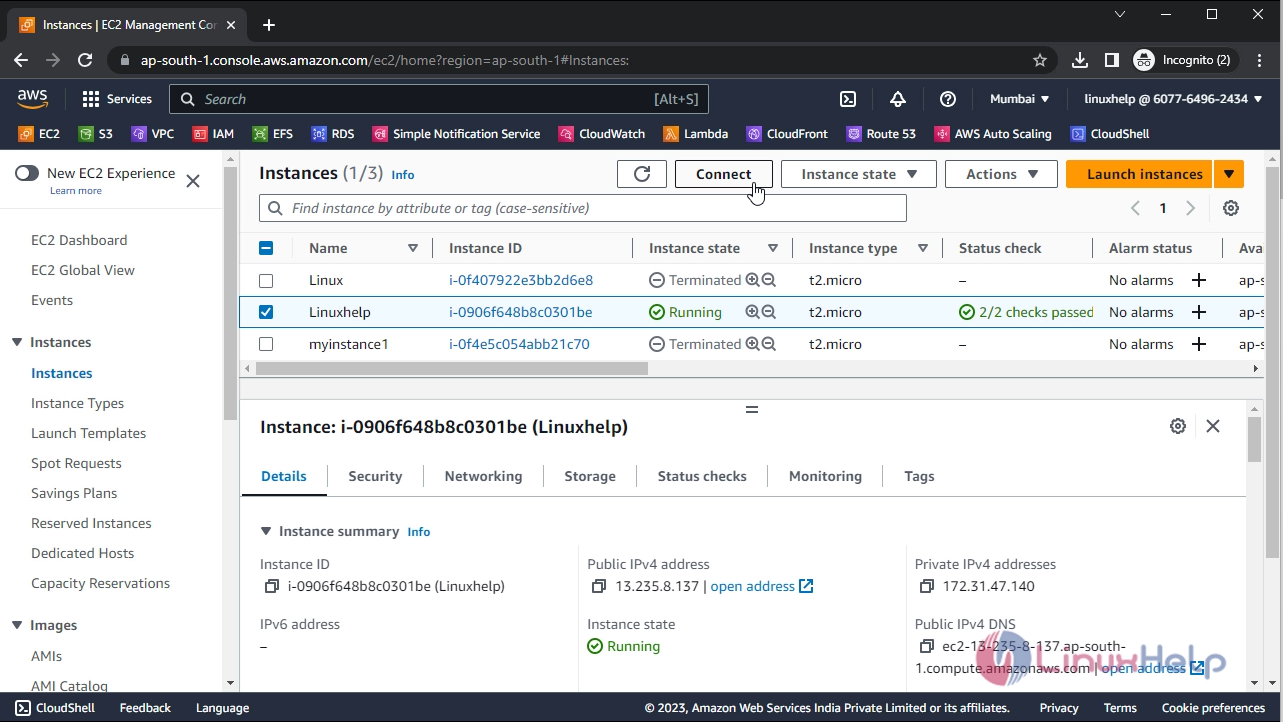Click the detail panel resize handle
The height and width of the screenshot is (722, 1283).
click(752, 409)
